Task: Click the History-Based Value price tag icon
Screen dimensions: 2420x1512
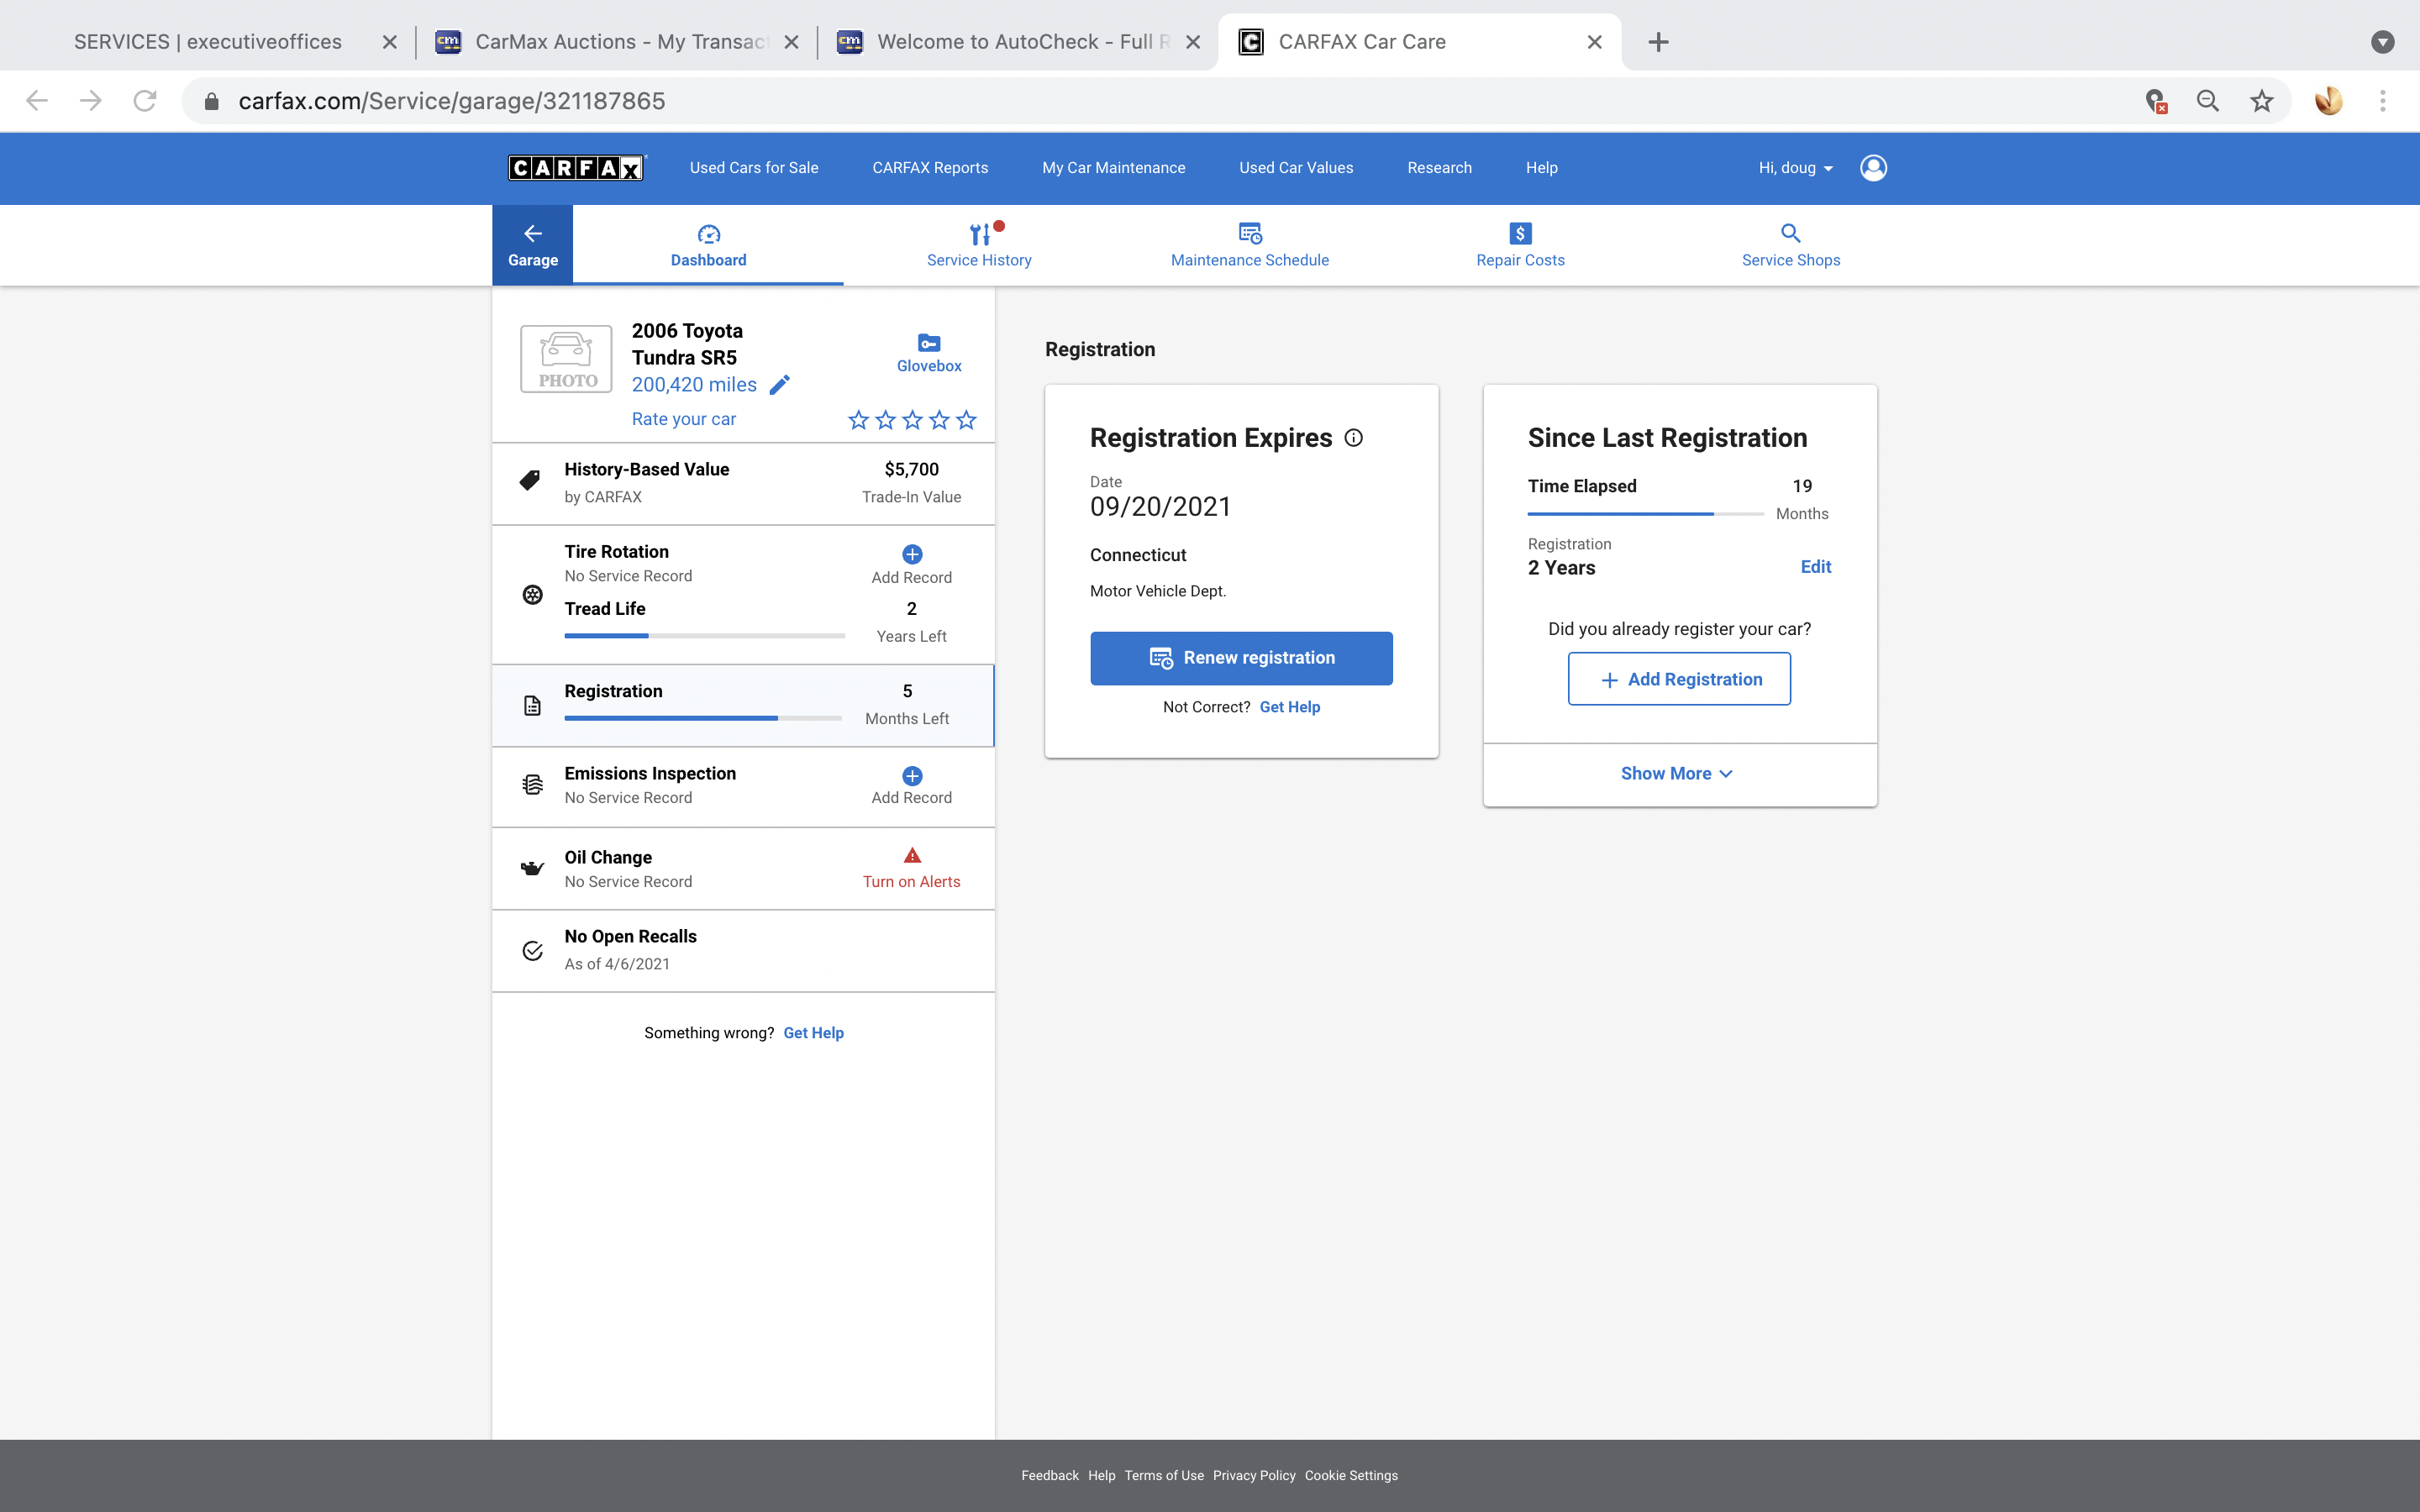Action: [531, 481]
